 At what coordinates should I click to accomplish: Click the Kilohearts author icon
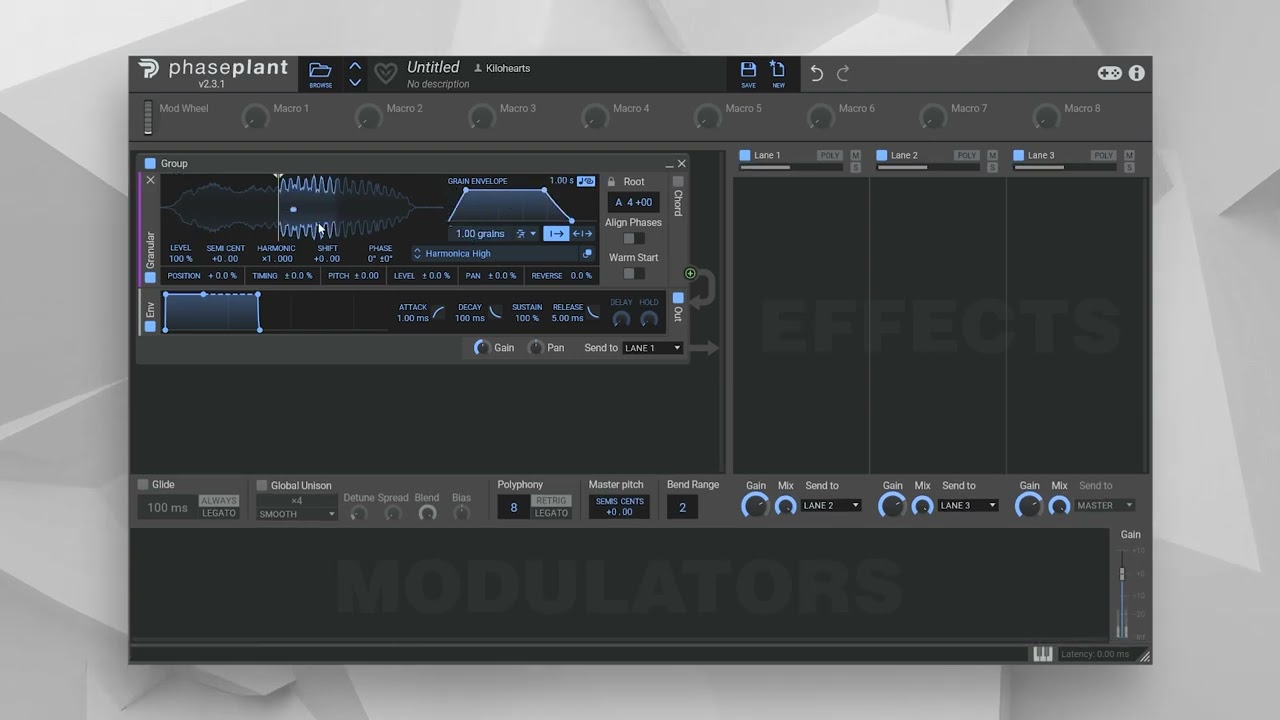click(478, 68)
